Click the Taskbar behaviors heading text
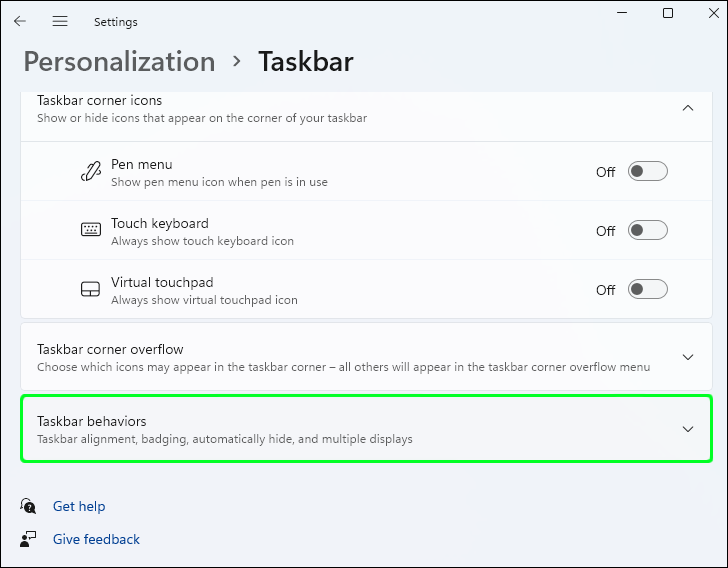Screen dimensions: 728x568 coord(91,421)
